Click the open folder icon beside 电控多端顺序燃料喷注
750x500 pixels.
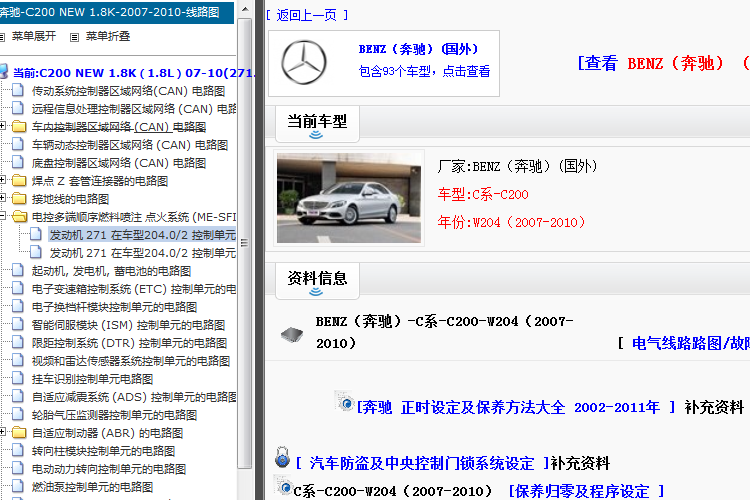coord(19,216)
